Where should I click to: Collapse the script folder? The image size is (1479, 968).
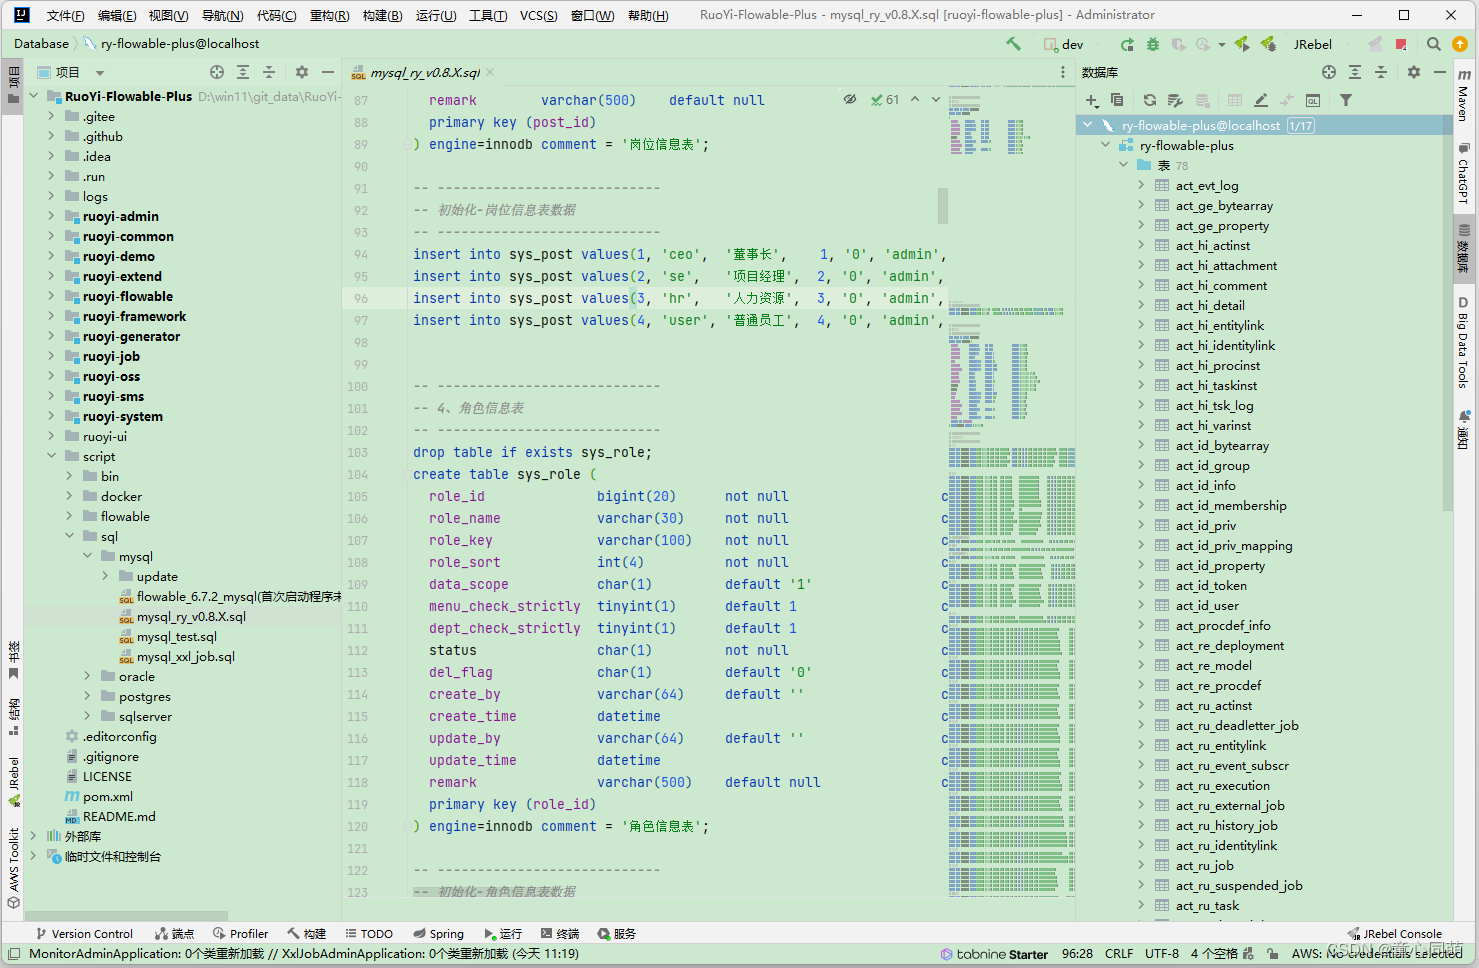tap(51, 456)
